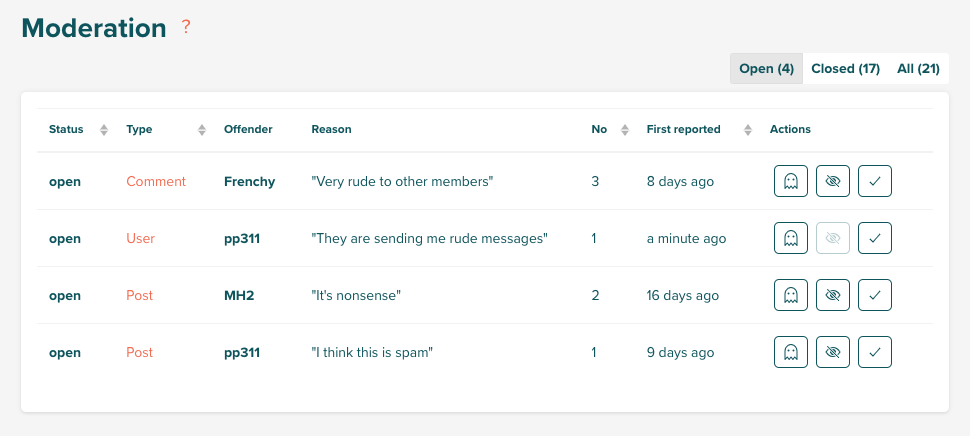Switch to the All (21) tab
This screenshot has width=970, height=436.
[918, 69]
